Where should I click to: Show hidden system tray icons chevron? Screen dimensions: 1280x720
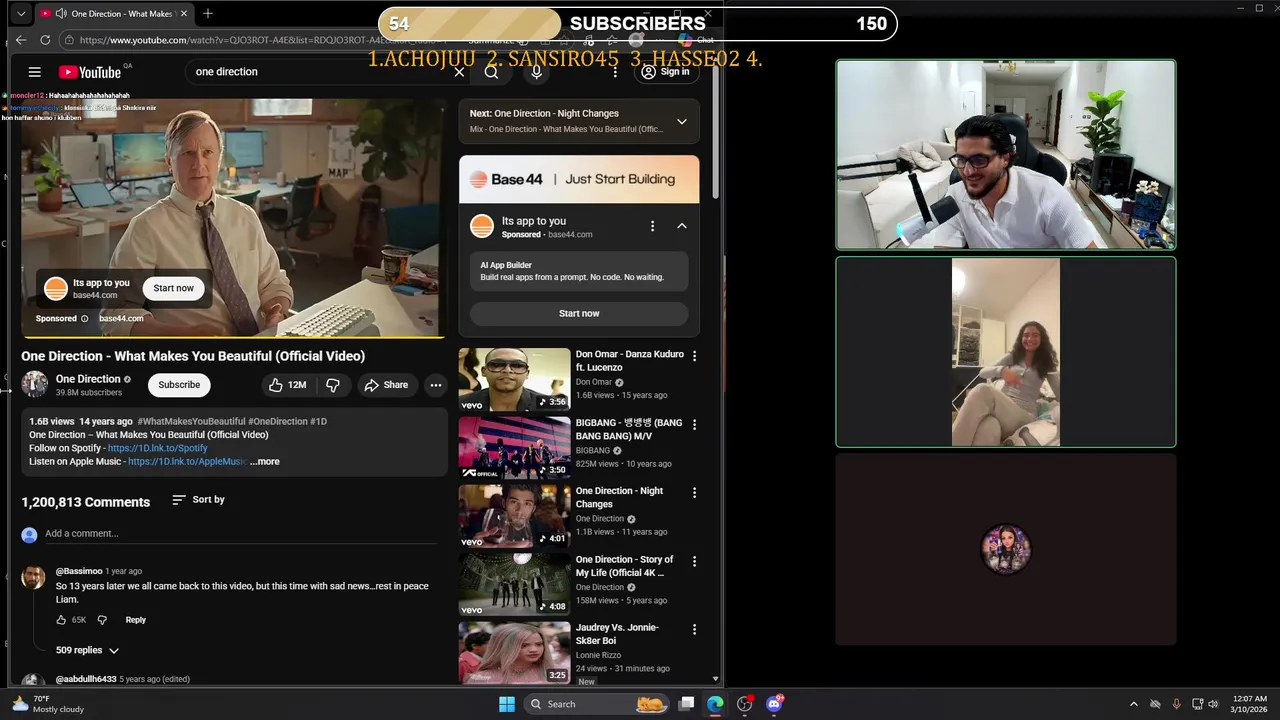1133,704
